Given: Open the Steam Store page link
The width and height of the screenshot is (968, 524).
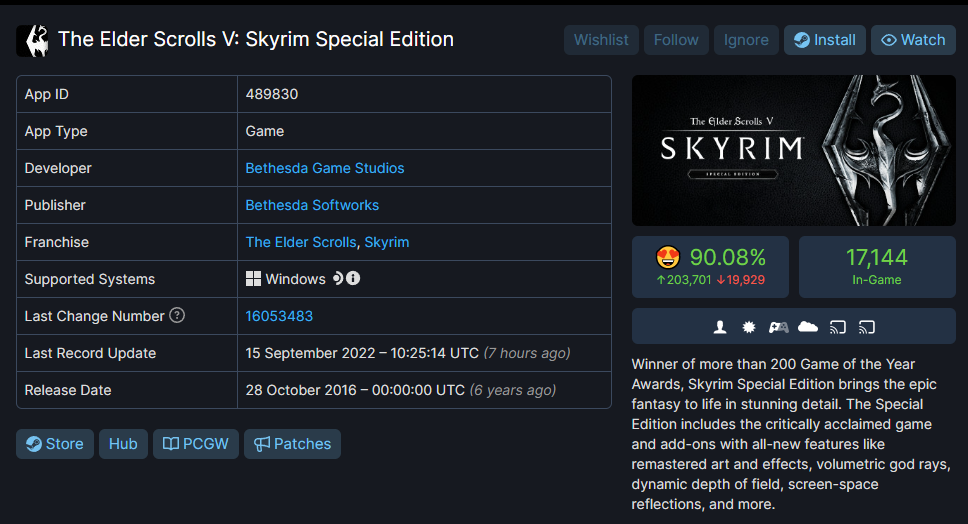Looking at the screenshot, I should coord(55,444).
